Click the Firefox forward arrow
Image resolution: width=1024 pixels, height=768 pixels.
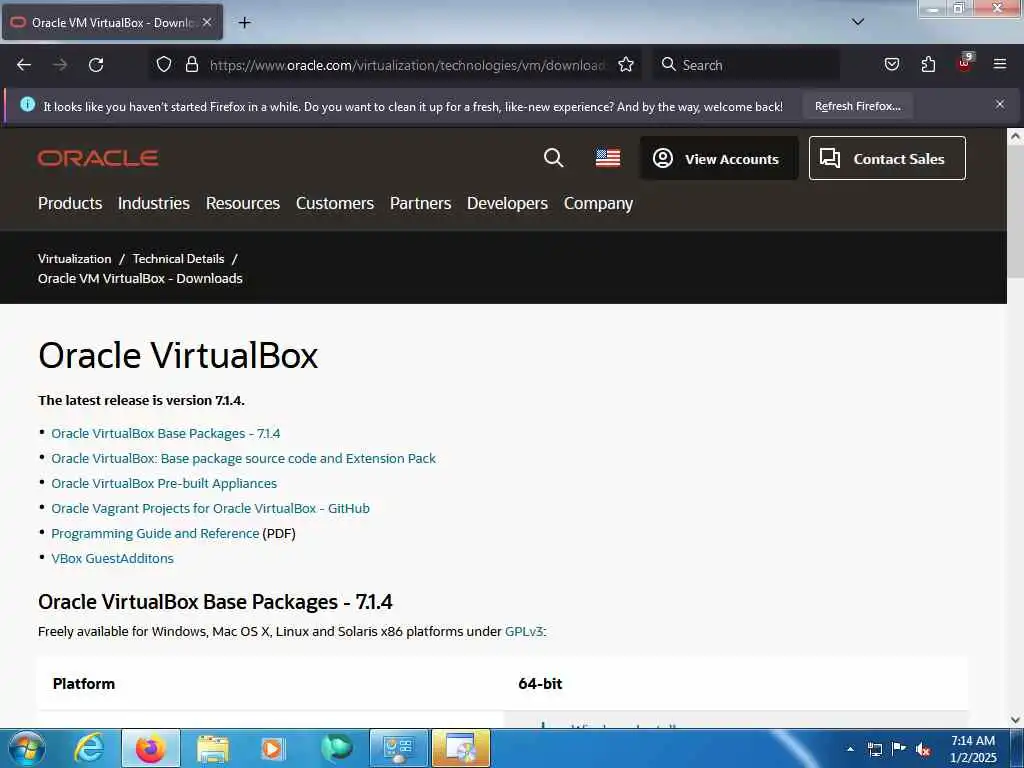click(60, 65)
